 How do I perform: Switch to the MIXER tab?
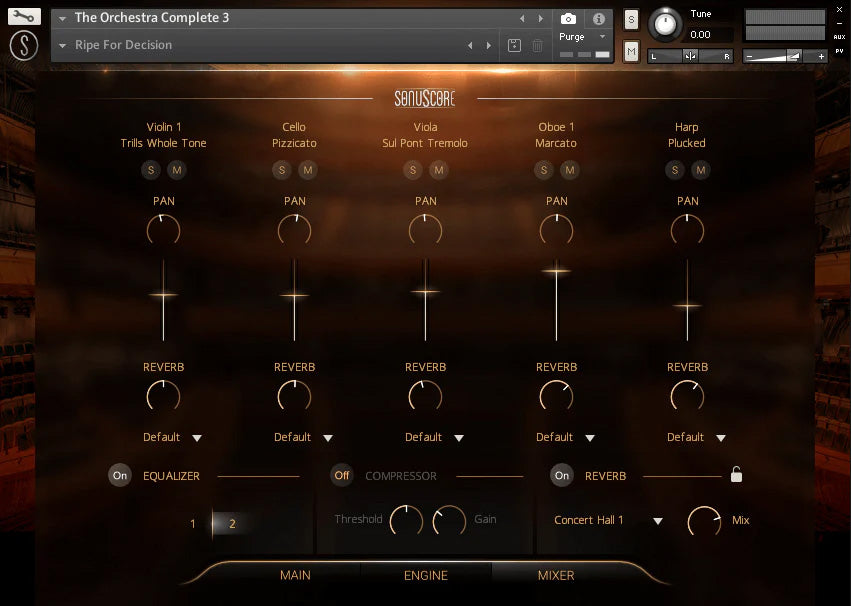coord(556,575)
